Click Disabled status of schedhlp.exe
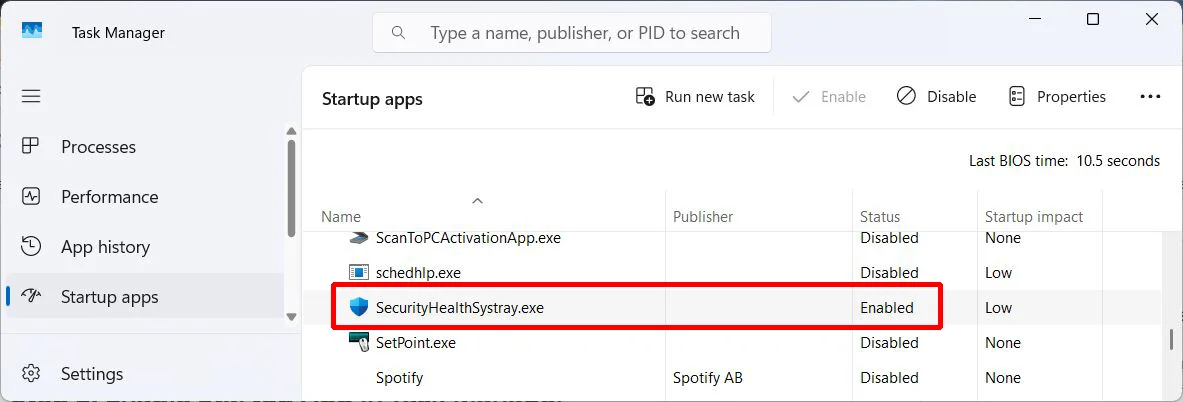Image resolution: width=1183 pixels, height=402 pixels. pyautogui.click(x=890, y=272)
